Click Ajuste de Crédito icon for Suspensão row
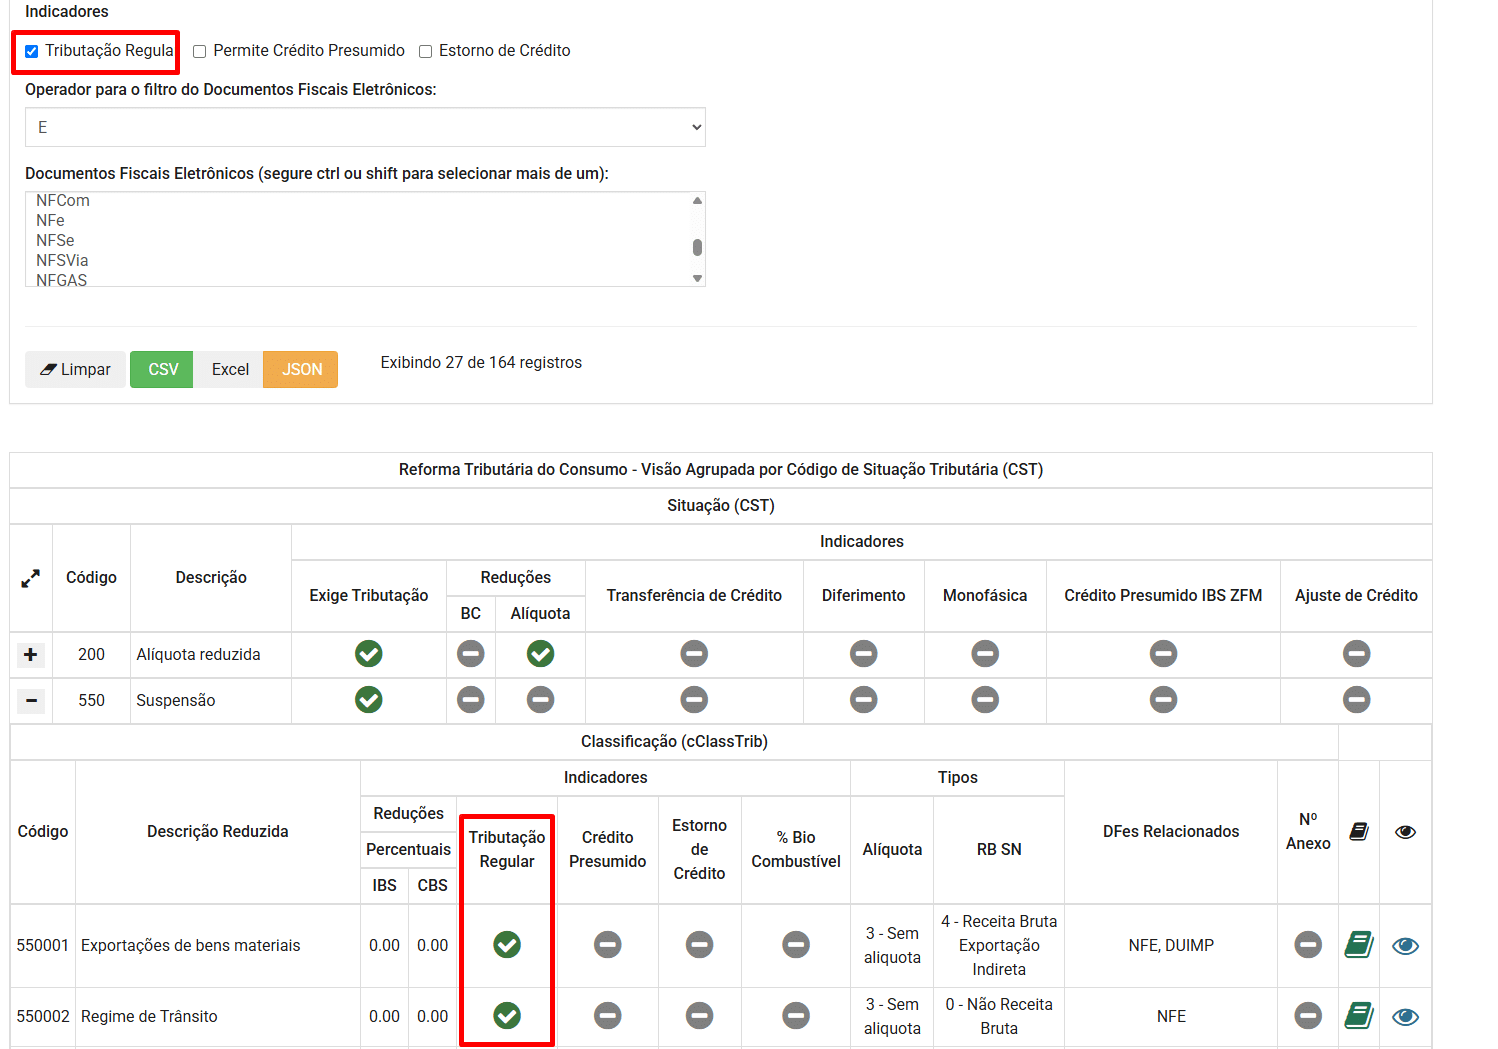This screenshot has height=1049, width=1498. pos(1357,700)
